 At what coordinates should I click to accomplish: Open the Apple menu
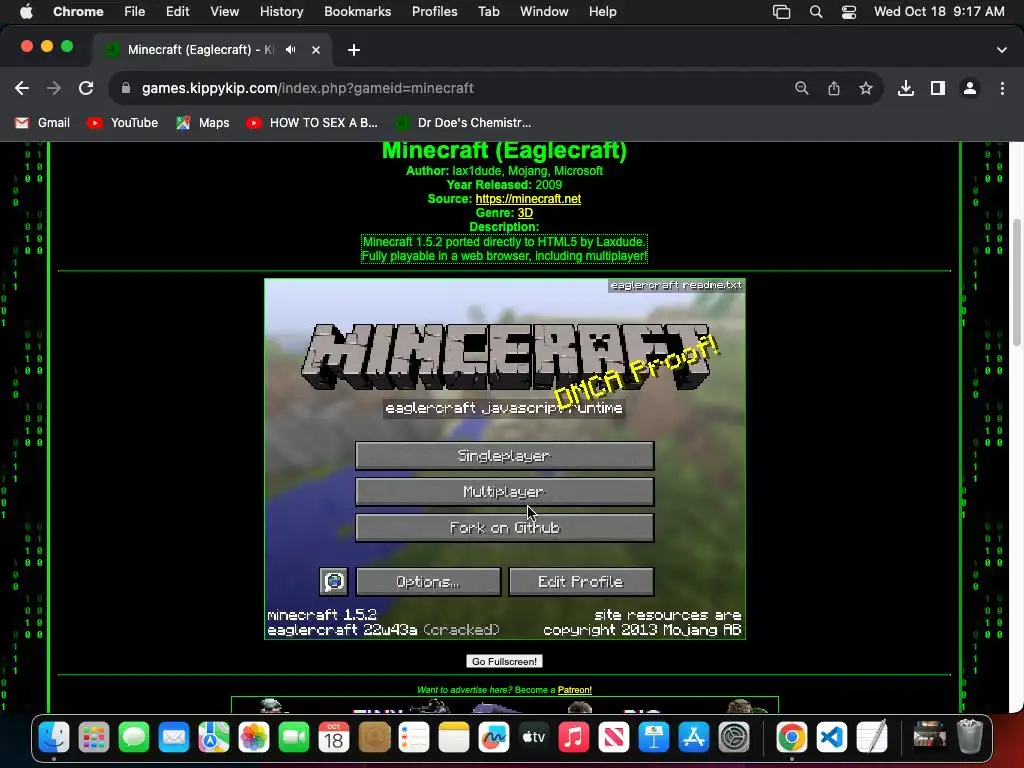coord(26,12)
